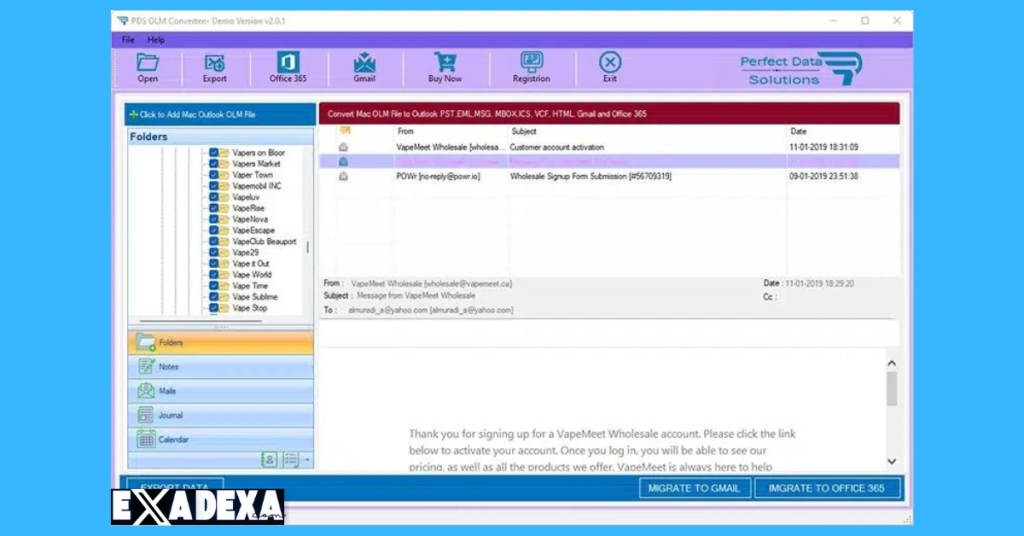Toggle the Vape World checkbox

[x=214, y=275]
